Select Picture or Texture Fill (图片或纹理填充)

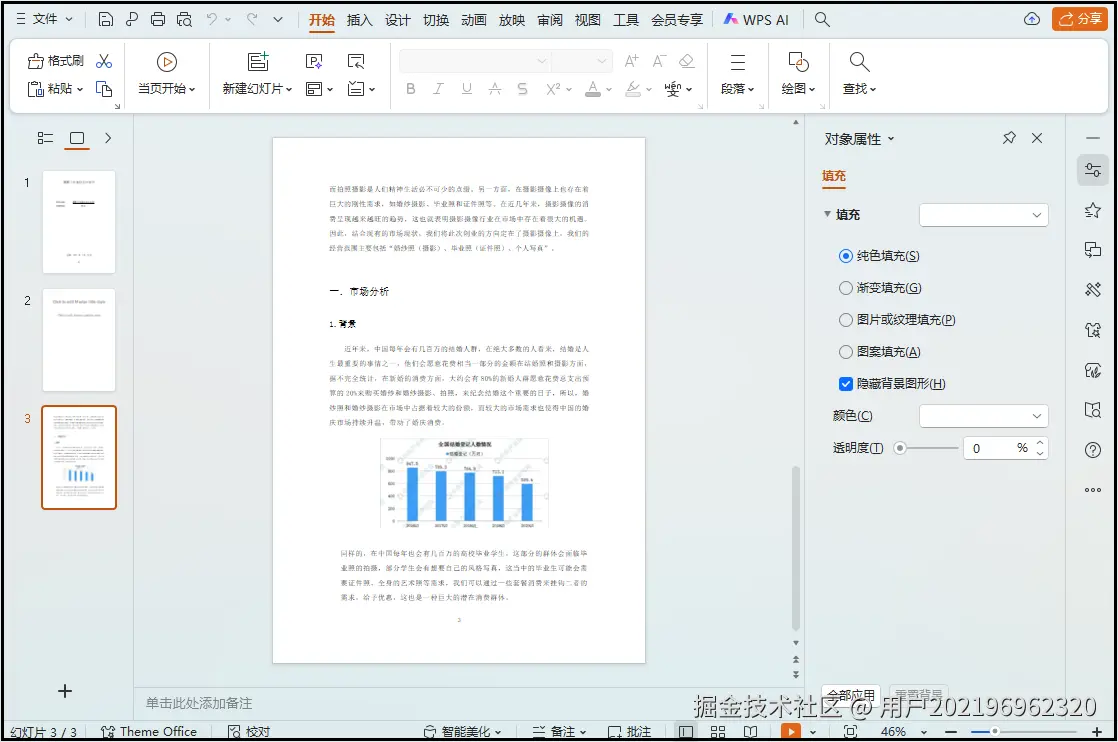click(x=846, y=320)
